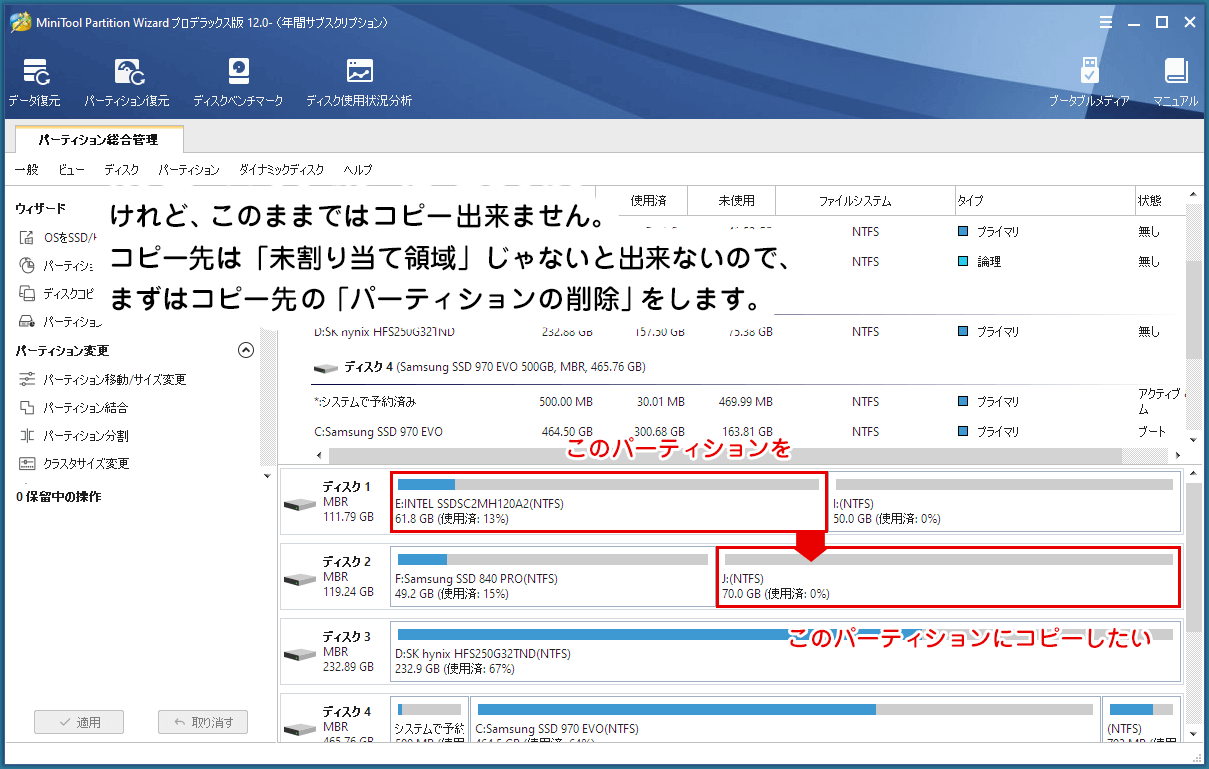Open the パーティション menu
Image resolution: width=1209 pixels, height=769 pixels.
189,170
